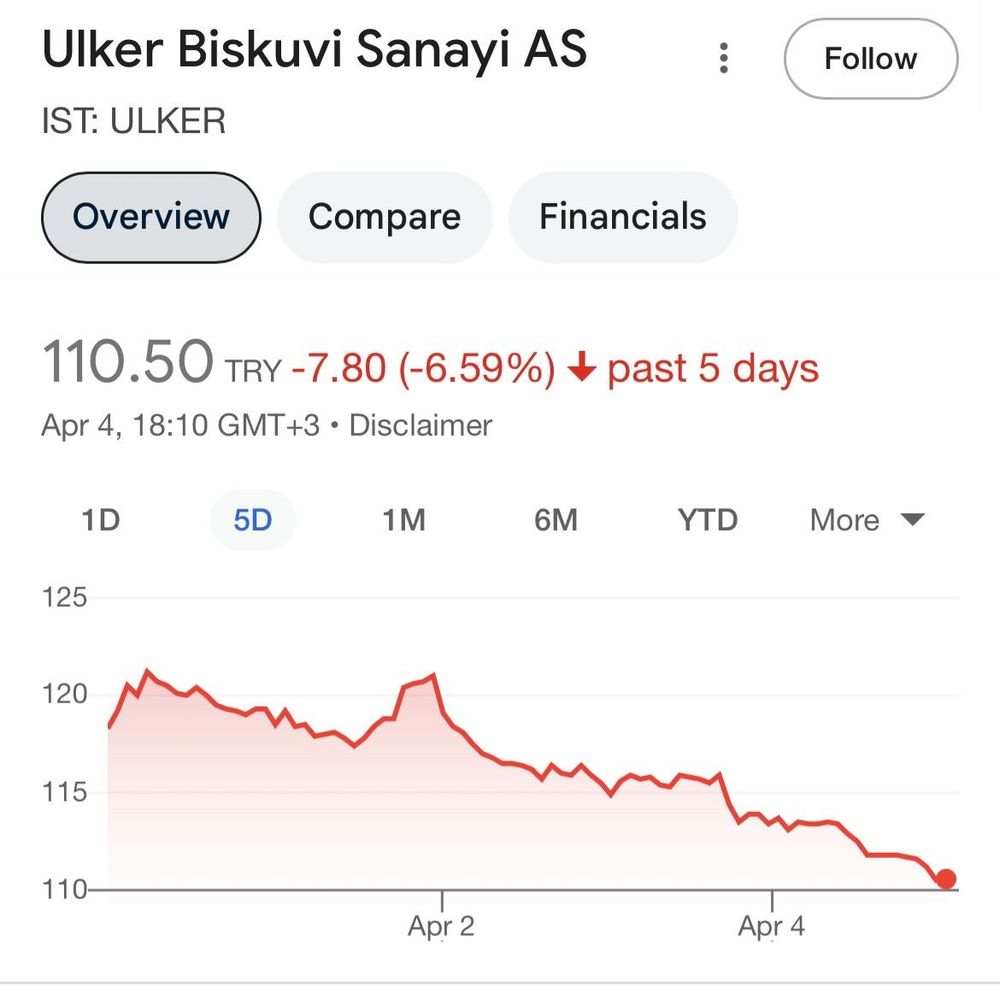The height and width of the screenshot is (997, 1000).
Task: Click the Apr 2 date marker
Action: tap(441, 926)
